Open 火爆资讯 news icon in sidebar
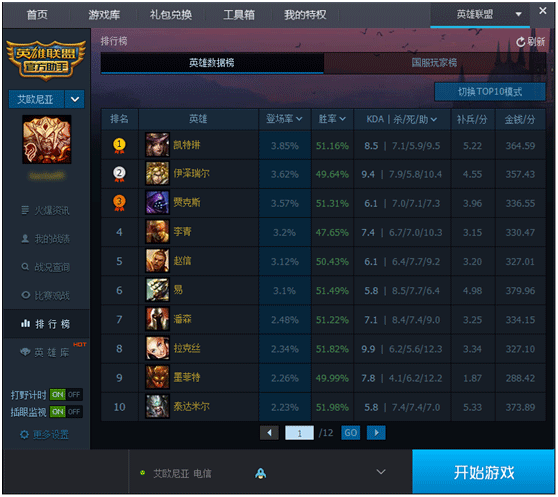 coord(25,210)
